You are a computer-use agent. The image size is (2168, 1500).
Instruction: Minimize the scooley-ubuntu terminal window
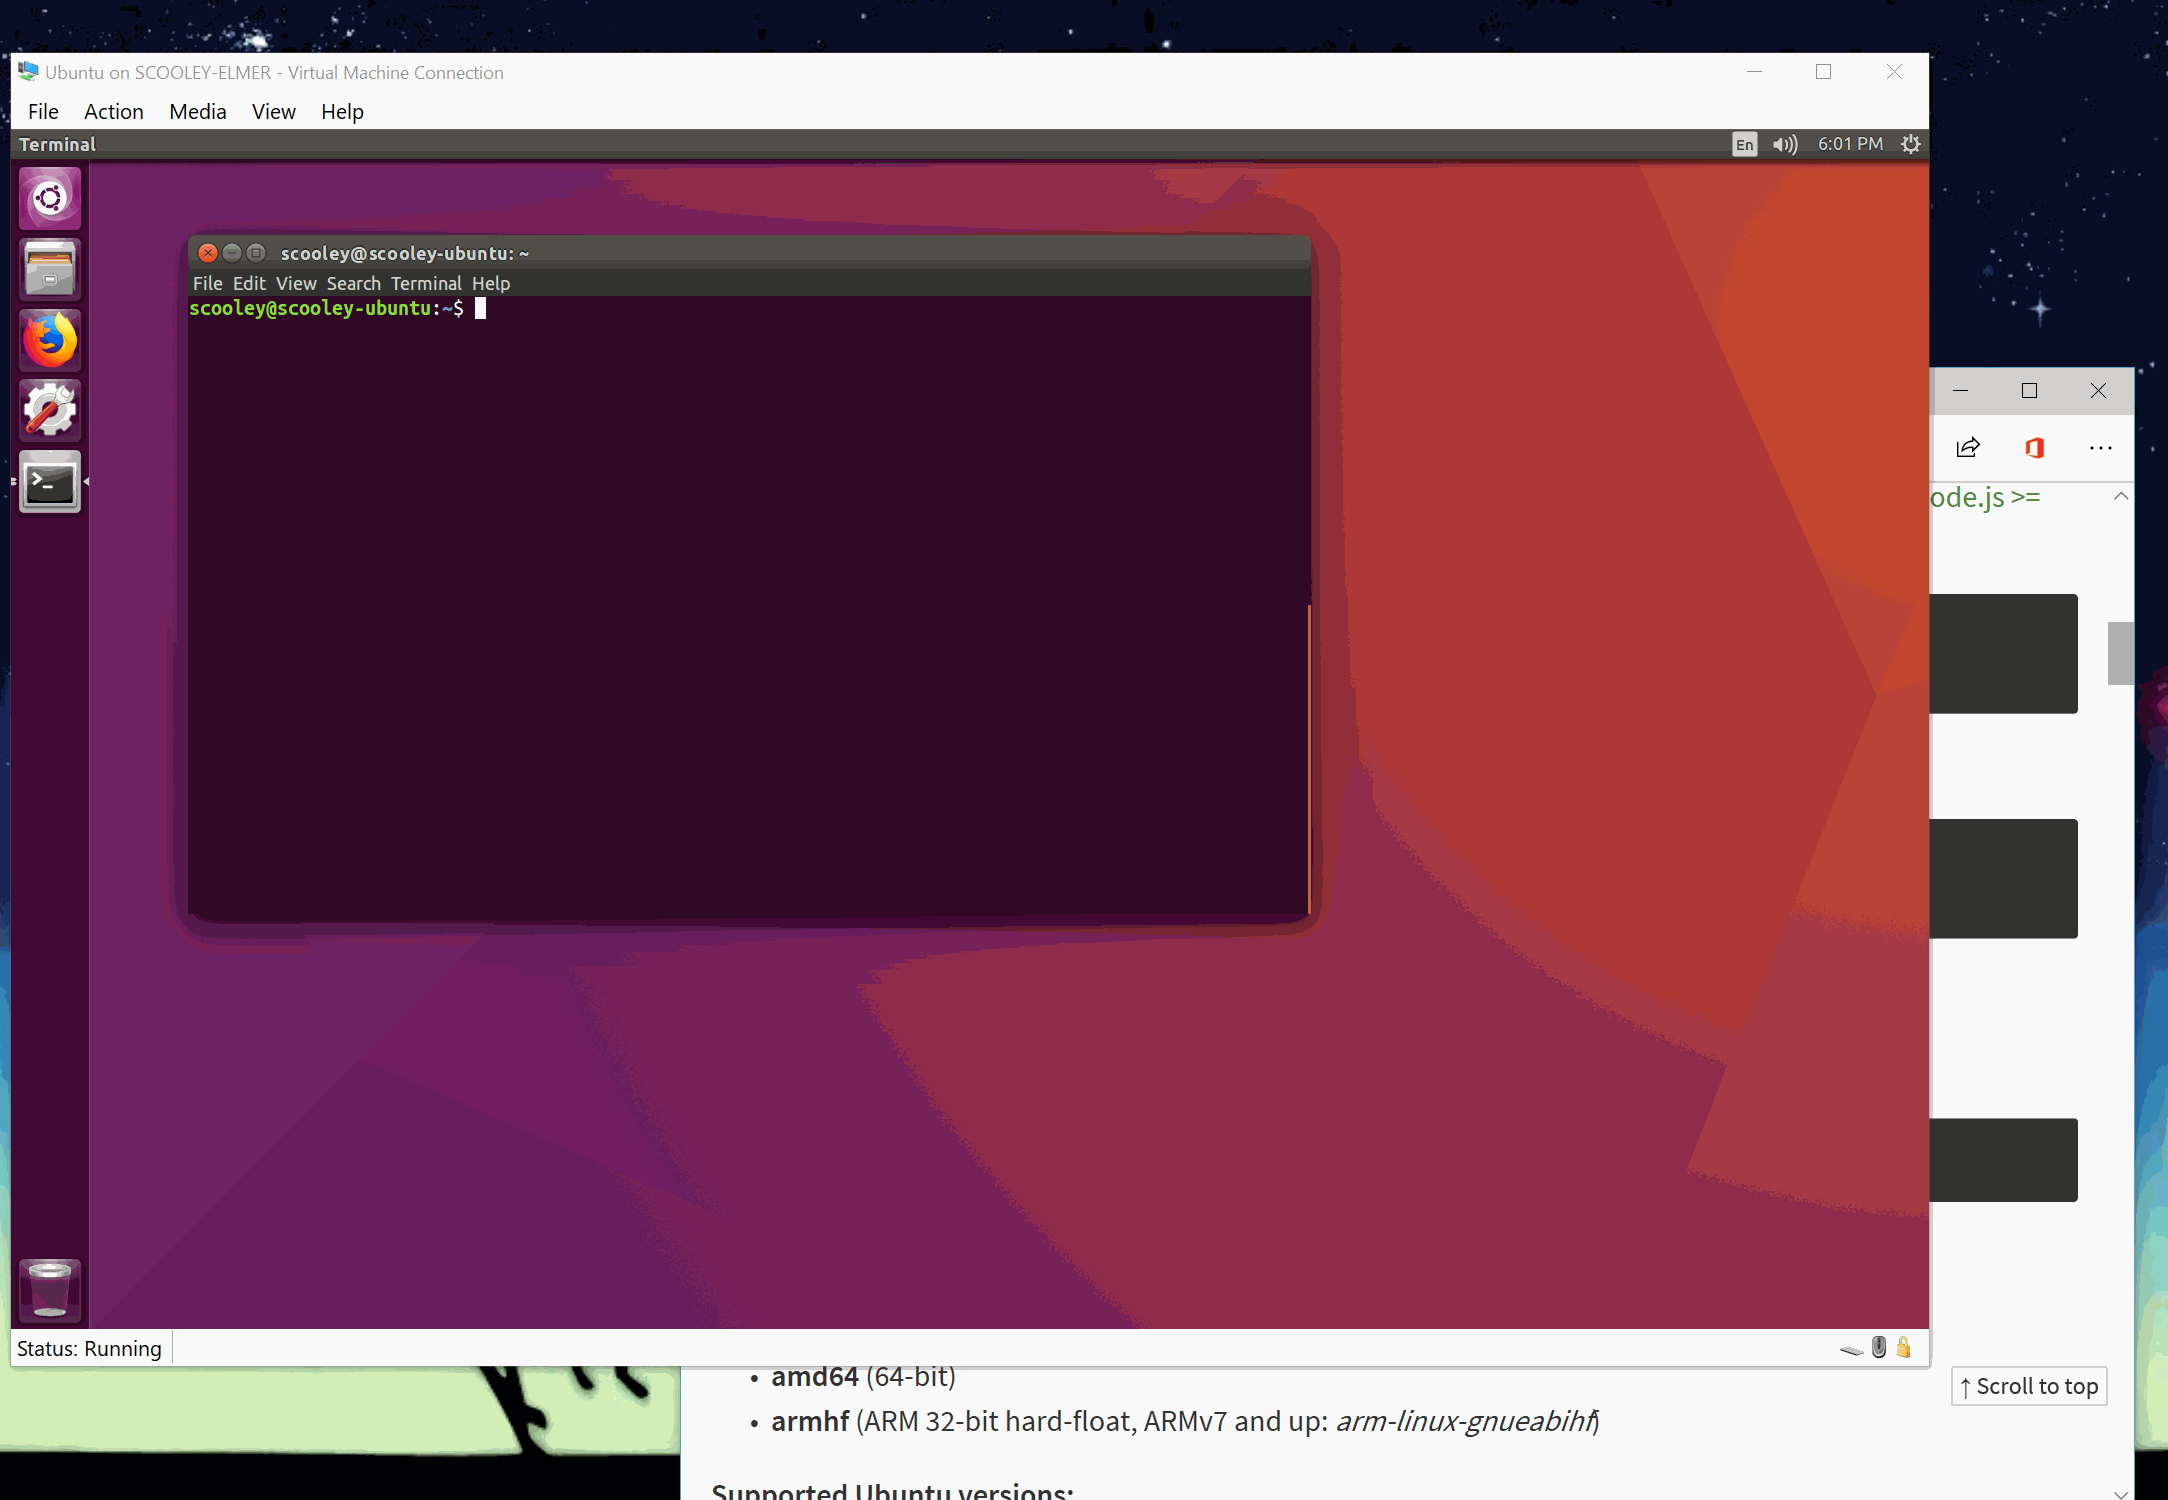(232, 253)
